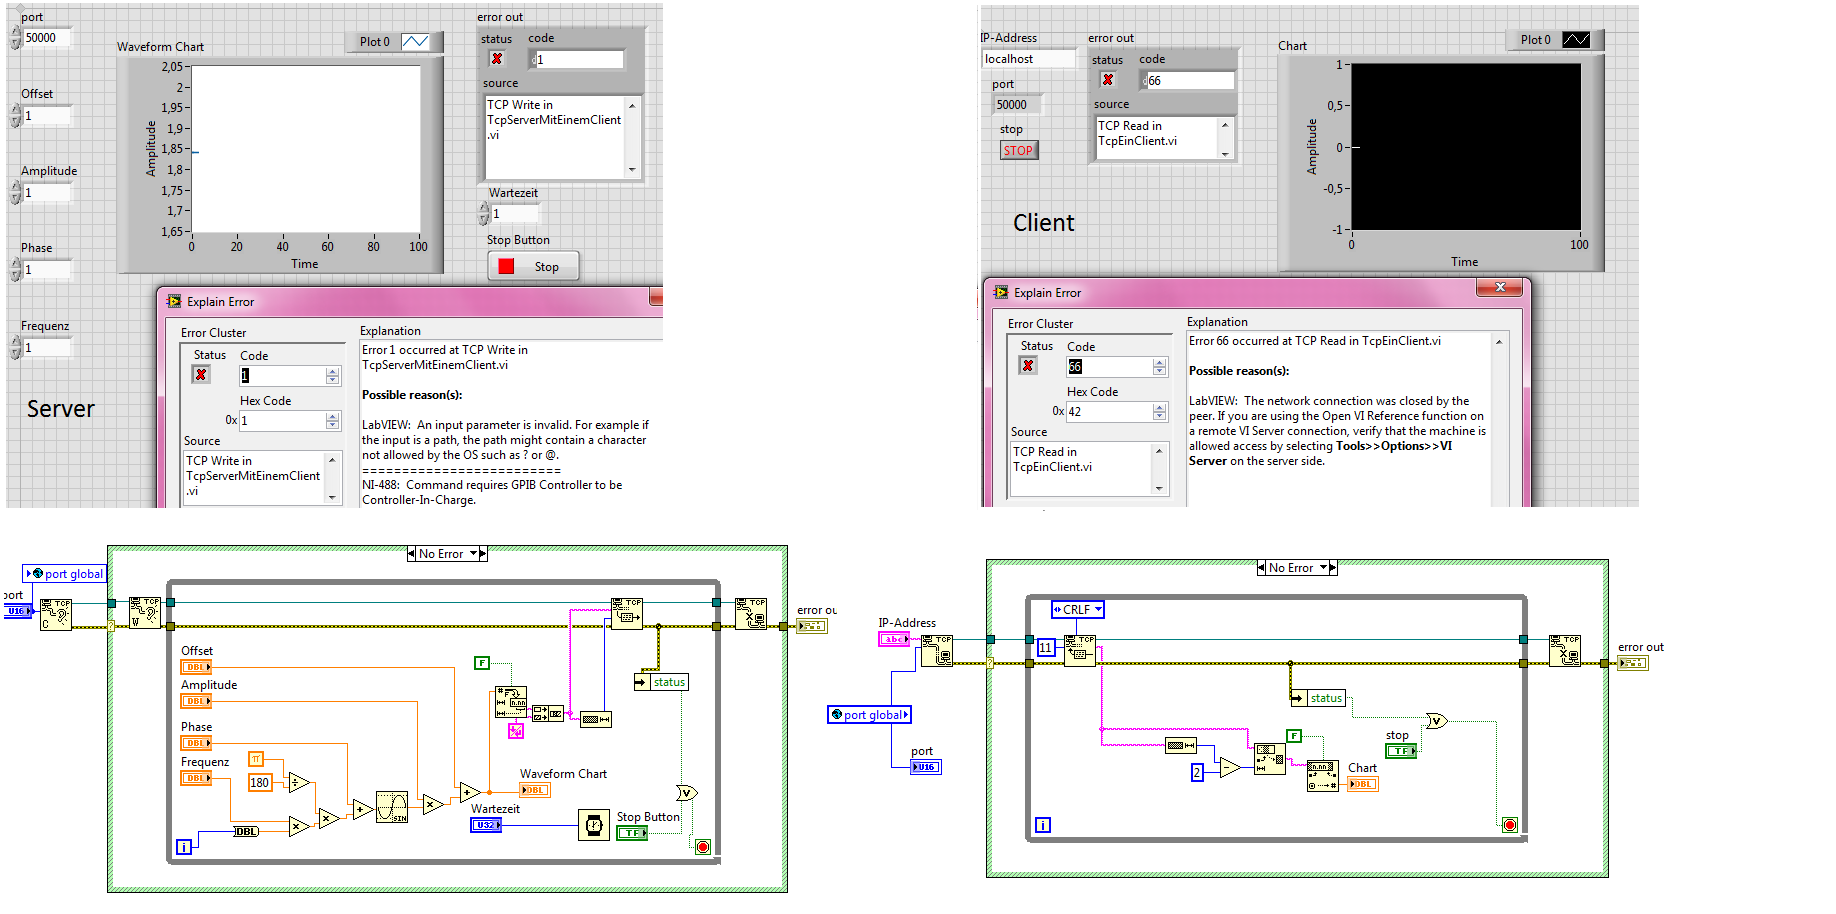1836x914 pixels.
Task: Click the client loop iteration terminal i
Action: pyautogui.click(x=1043, y=825)
